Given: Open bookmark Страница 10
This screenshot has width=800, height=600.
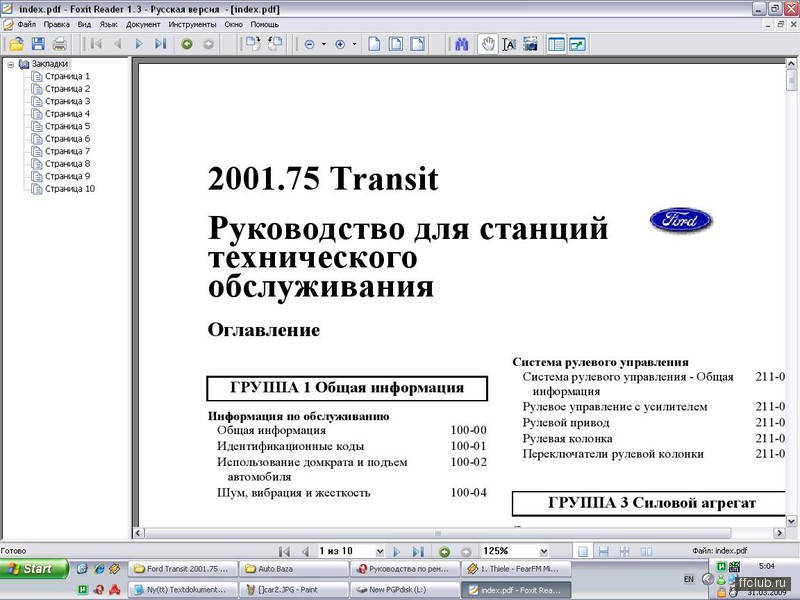Looking at the screenshot, I should click(70, 189).
